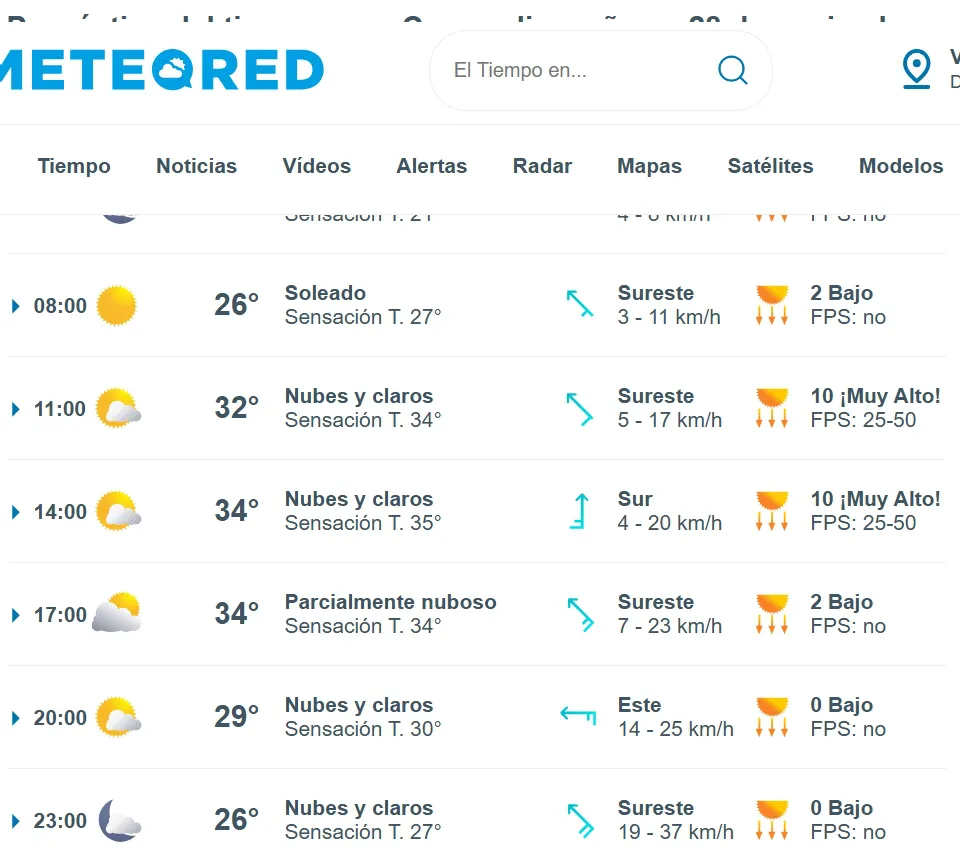Click the UV index icon at 11:00

(772, 408)
